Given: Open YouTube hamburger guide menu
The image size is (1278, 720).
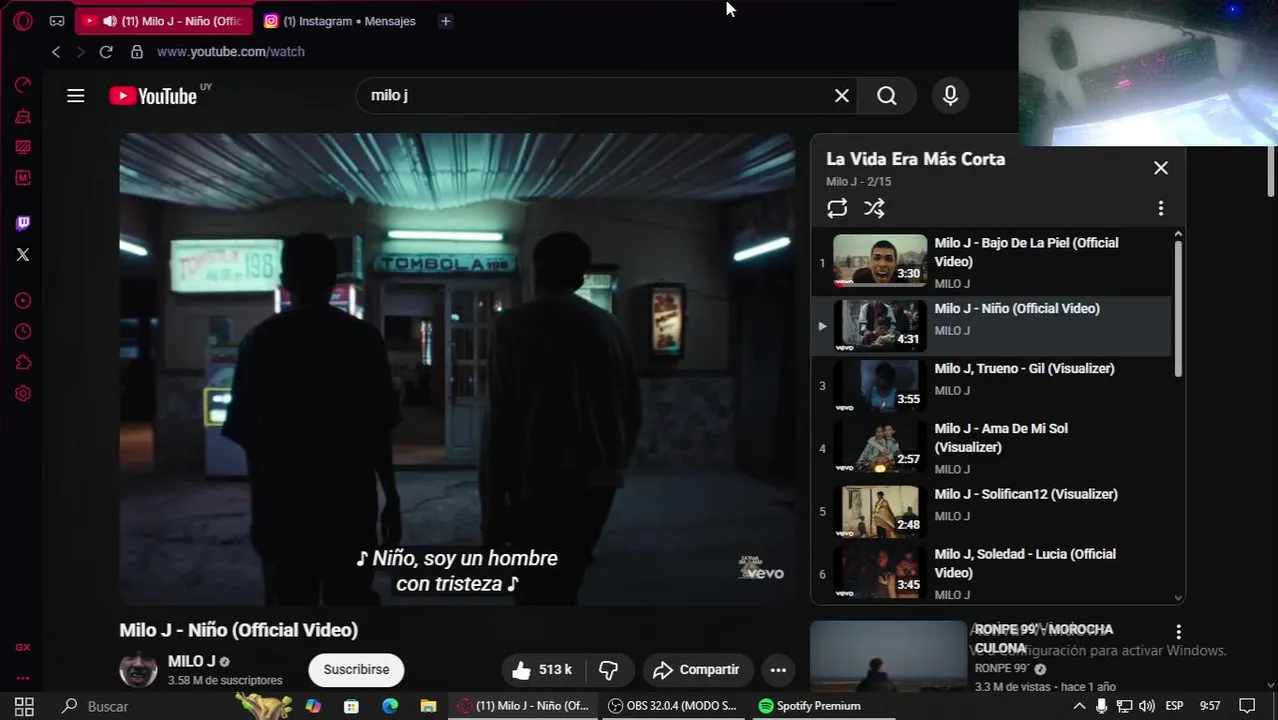Looking at the screenshot, I should point(76,96).
